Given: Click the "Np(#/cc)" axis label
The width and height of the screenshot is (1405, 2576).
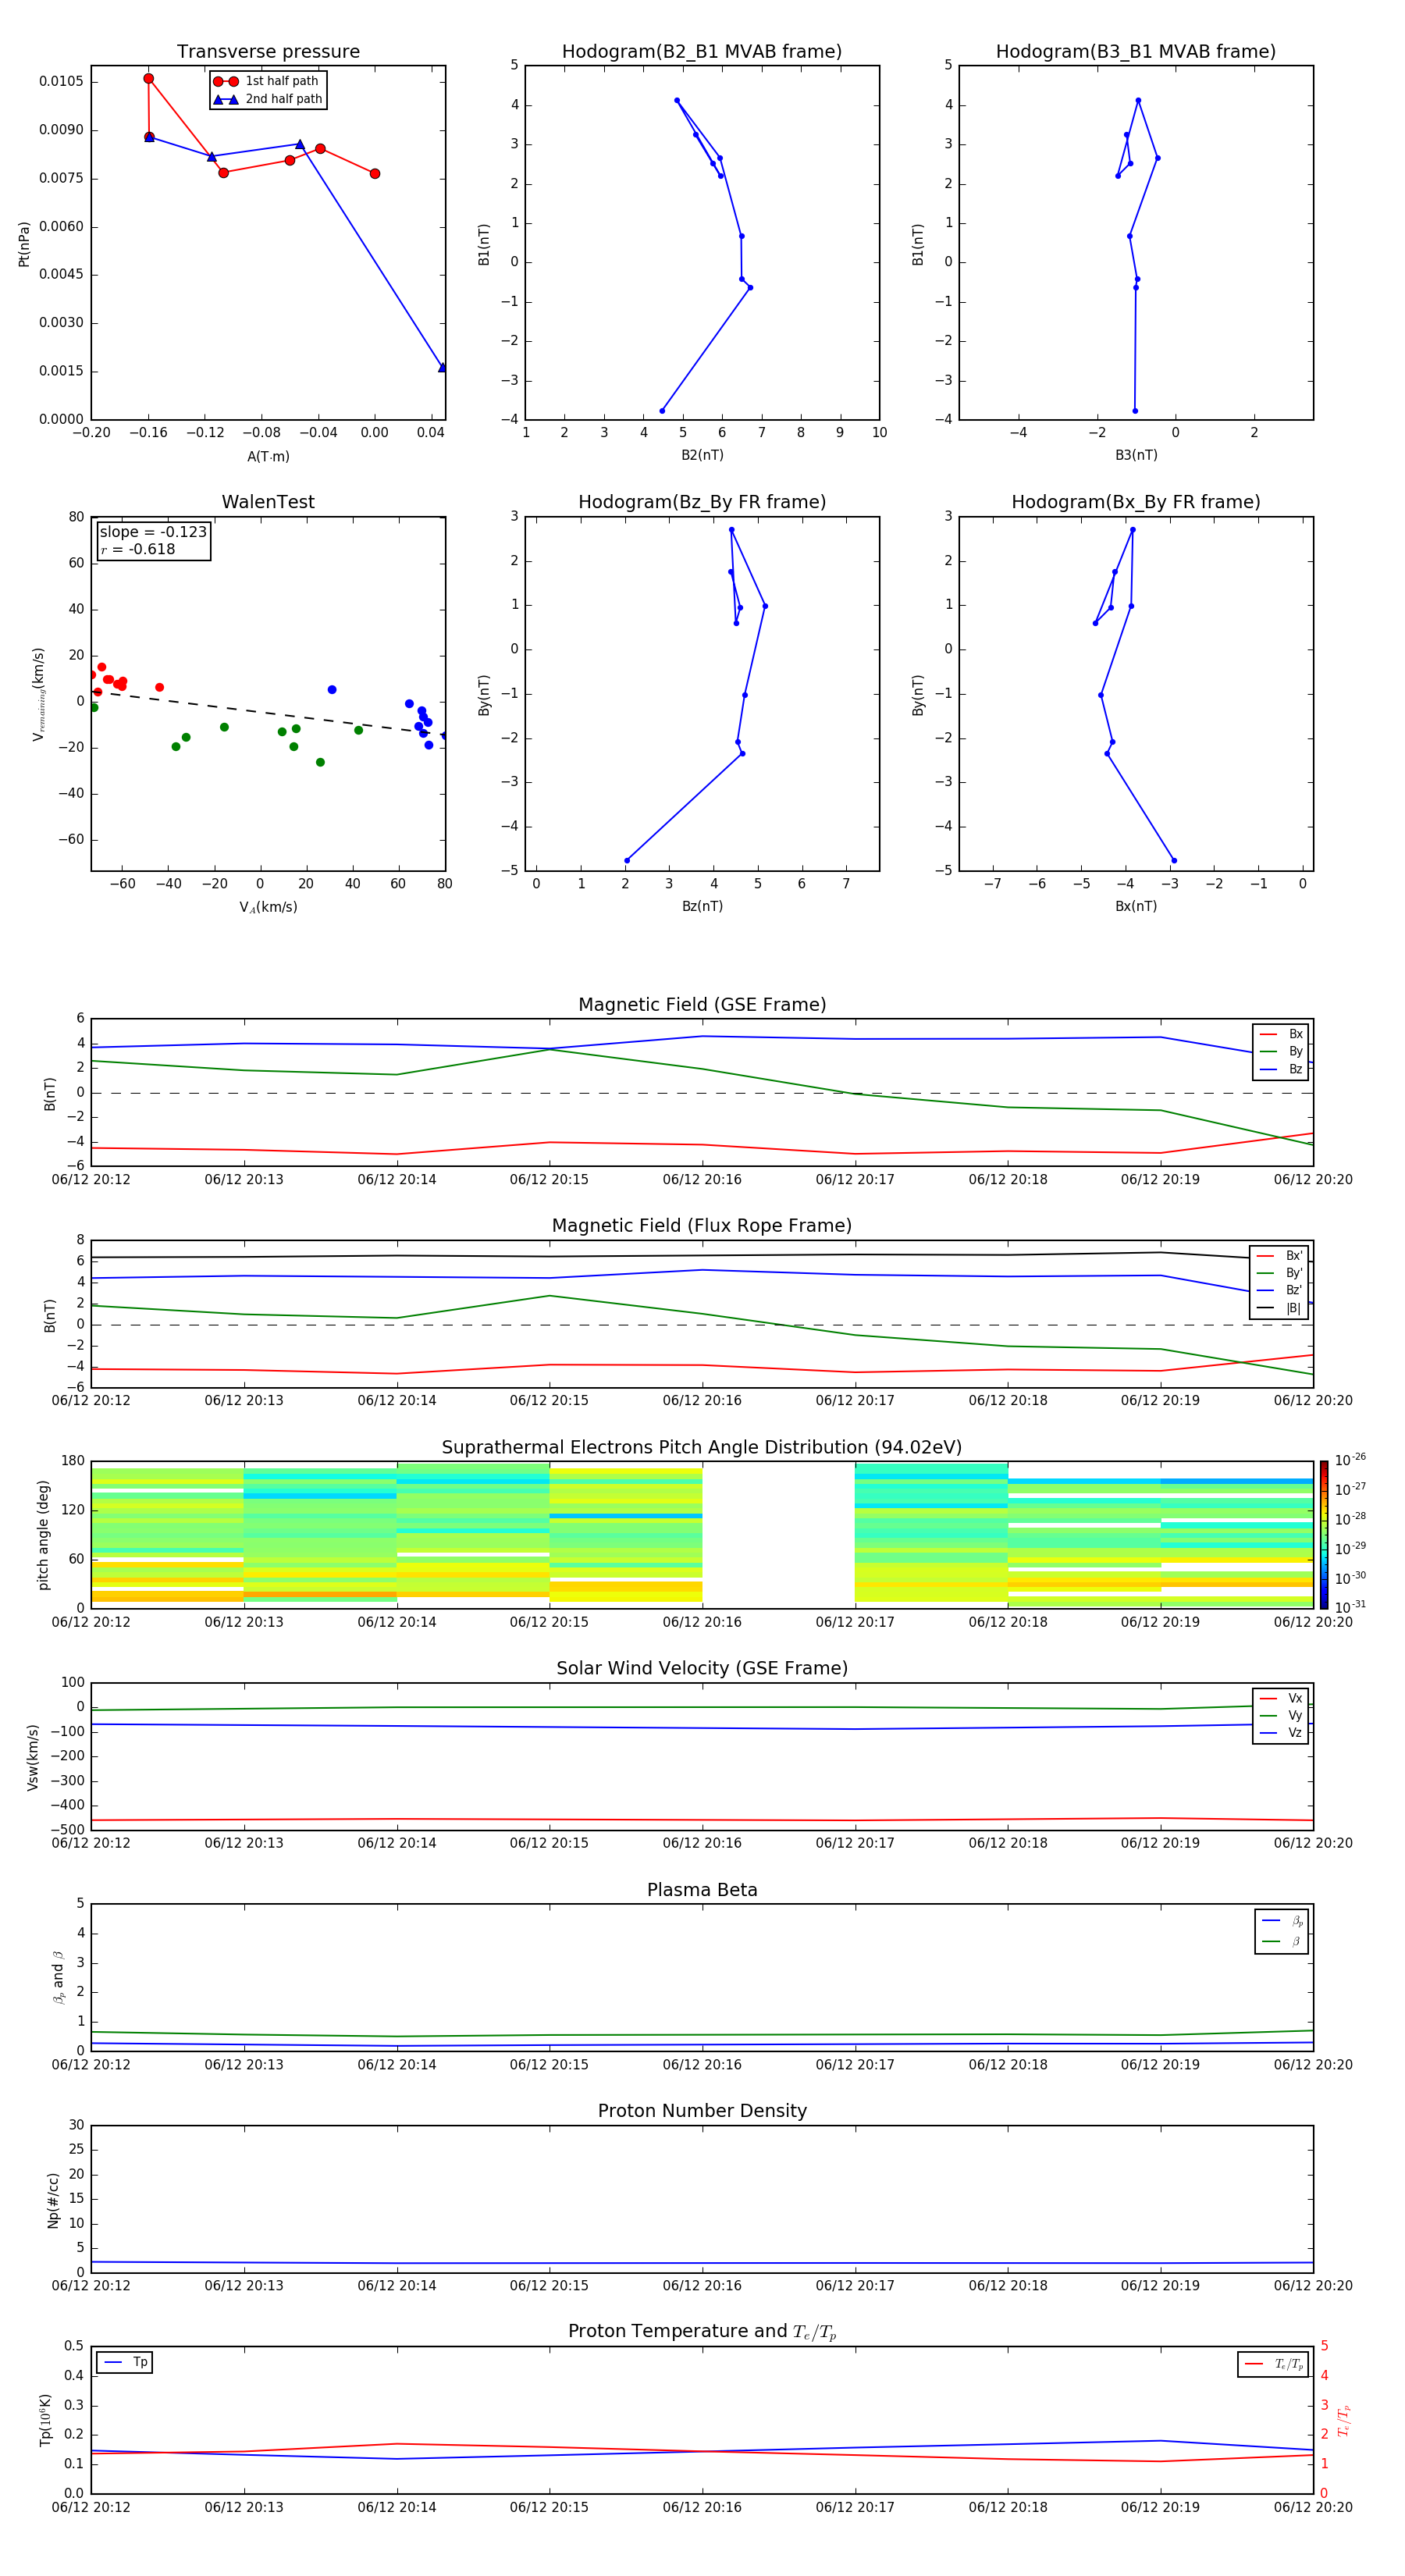Looking at the screenshot, I should tap(53, 2199).
